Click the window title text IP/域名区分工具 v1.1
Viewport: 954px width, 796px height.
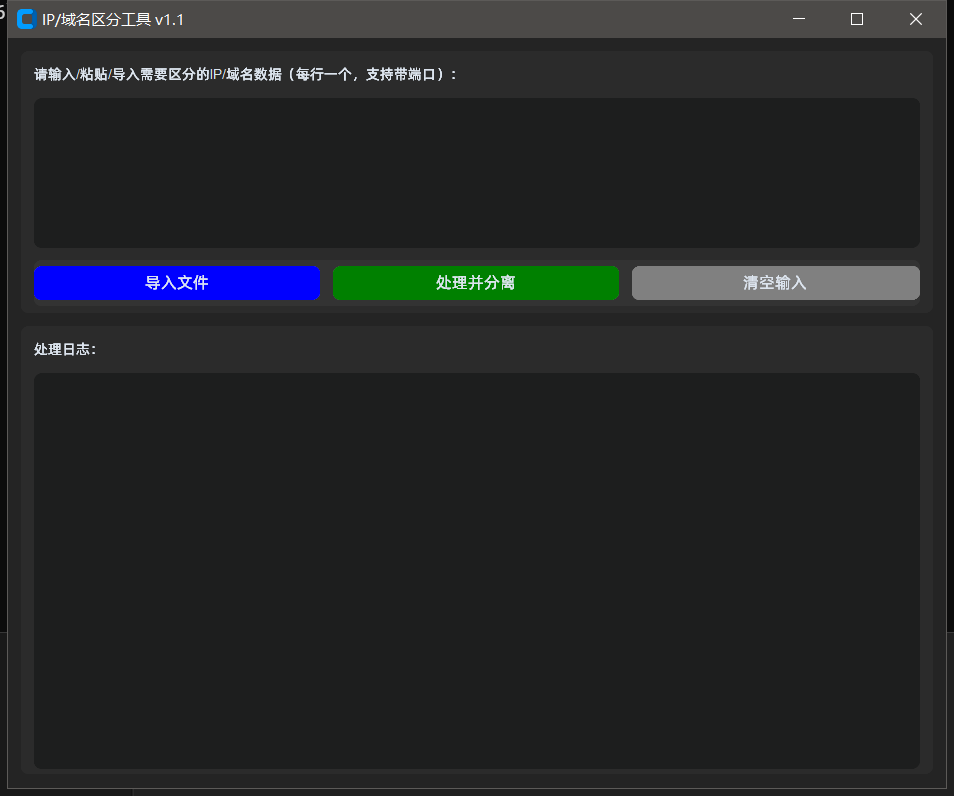(x=112, y=20)
